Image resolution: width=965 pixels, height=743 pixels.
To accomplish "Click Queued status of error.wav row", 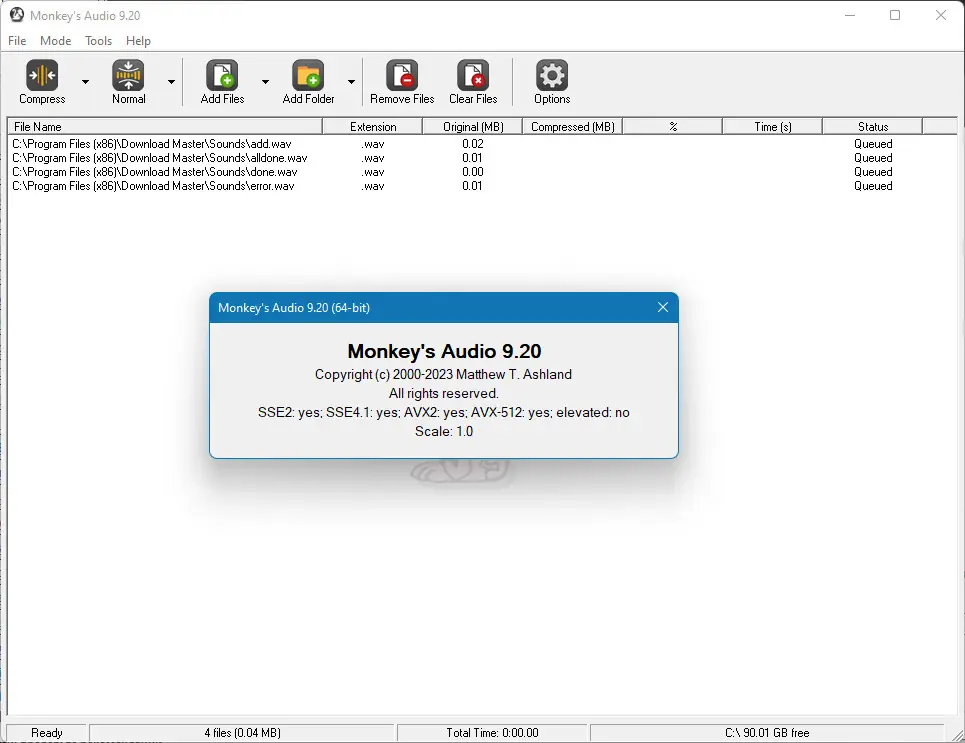I will pos(873,186).
